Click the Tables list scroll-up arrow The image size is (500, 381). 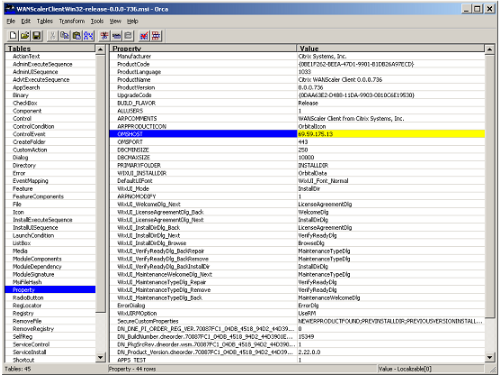100,49
